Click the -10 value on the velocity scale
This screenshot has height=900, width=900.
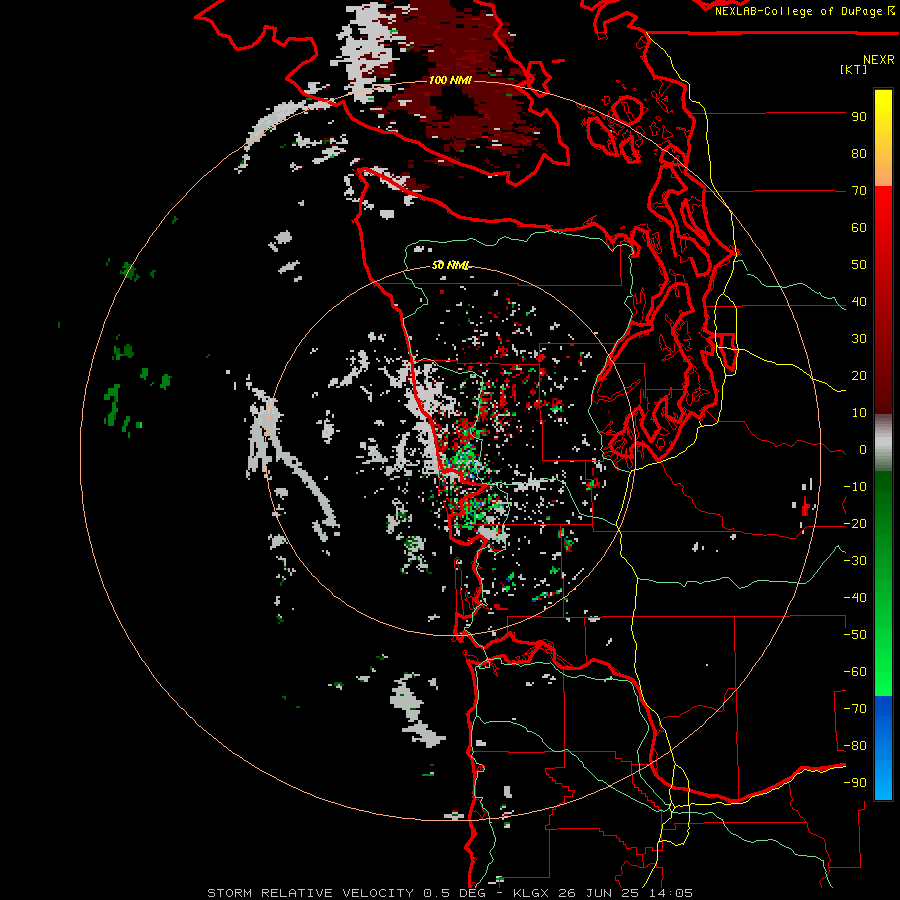(x=855, y=487)
